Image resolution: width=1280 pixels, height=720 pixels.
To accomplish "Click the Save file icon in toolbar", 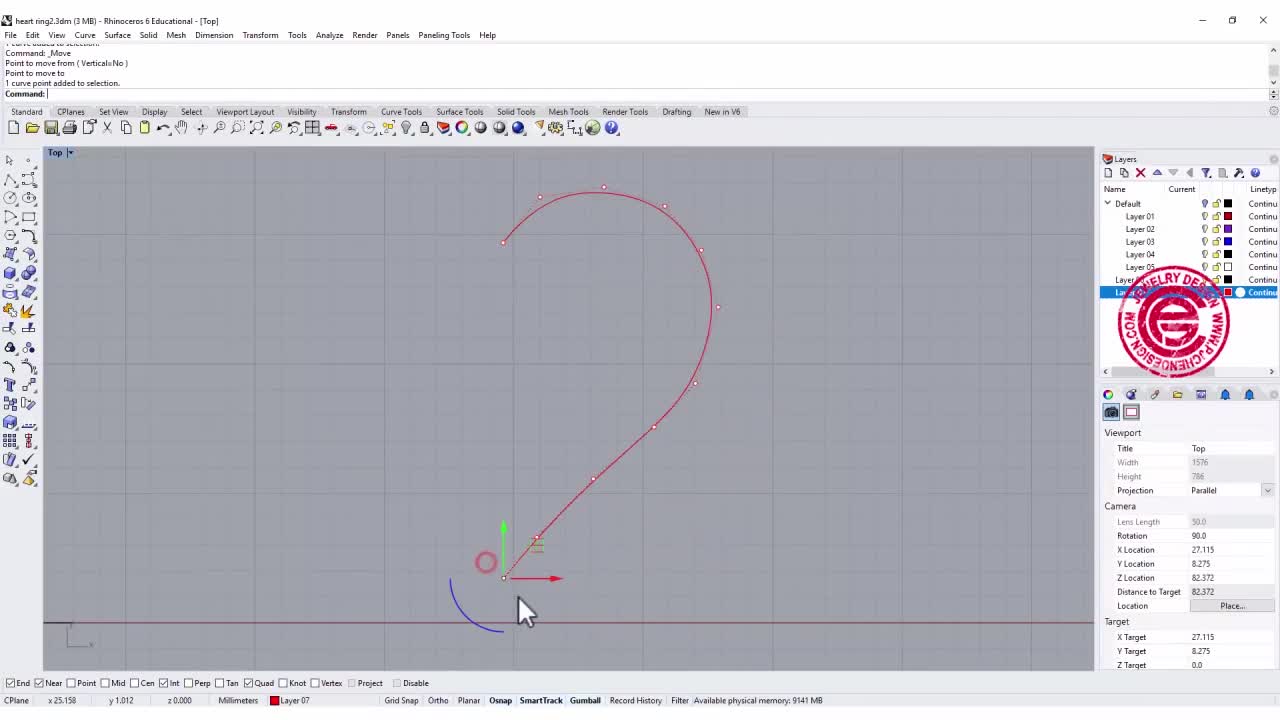I will [x=51, y=128].
